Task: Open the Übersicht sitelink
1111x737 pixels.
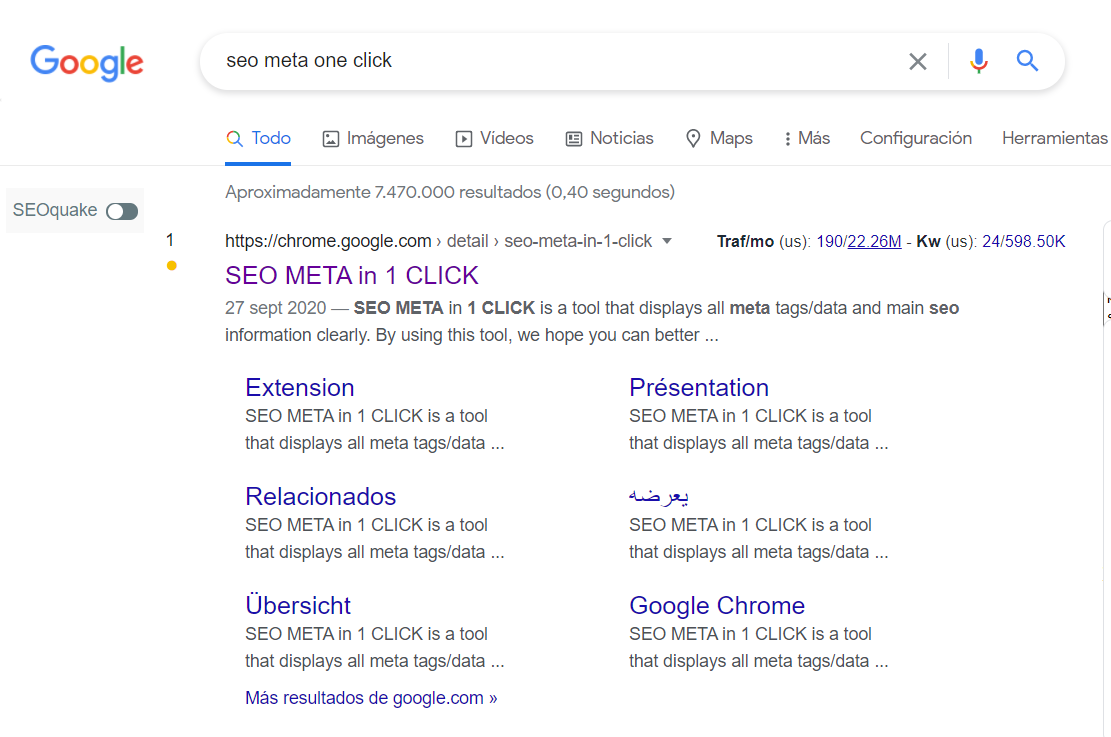Action: click(298, 605)
